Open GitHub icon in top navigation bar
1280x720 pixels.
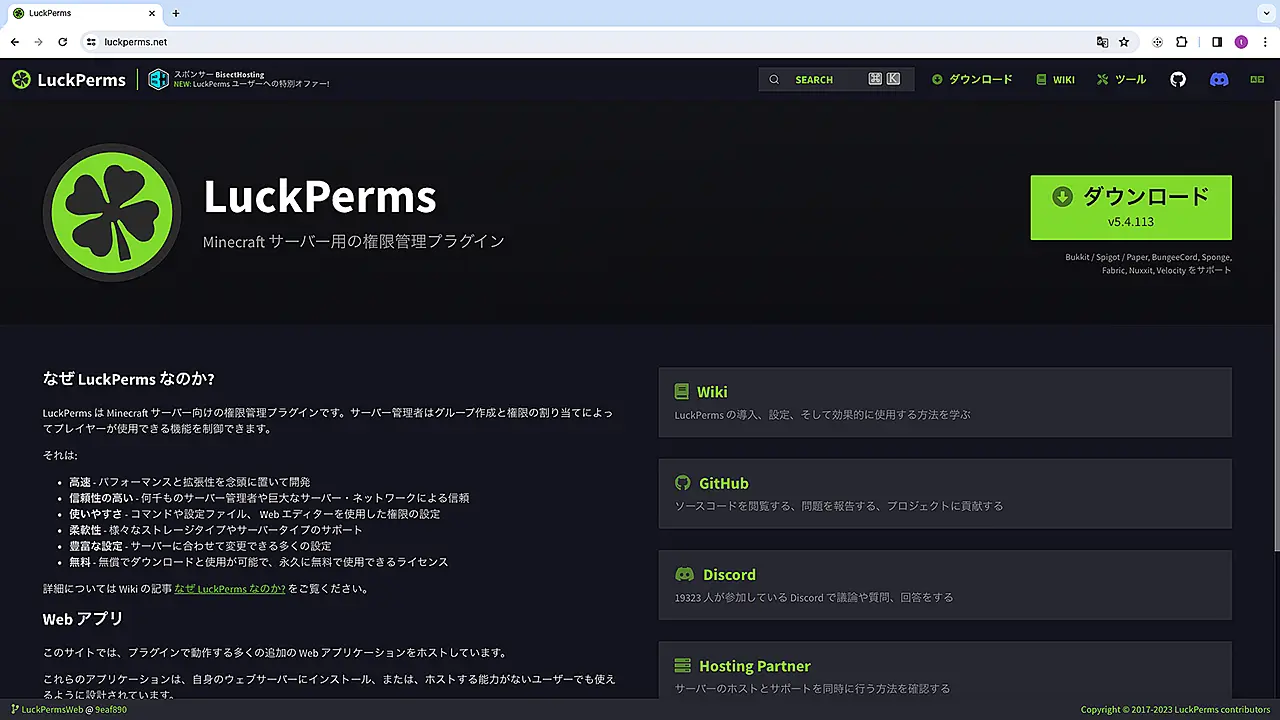point(1178,80)
